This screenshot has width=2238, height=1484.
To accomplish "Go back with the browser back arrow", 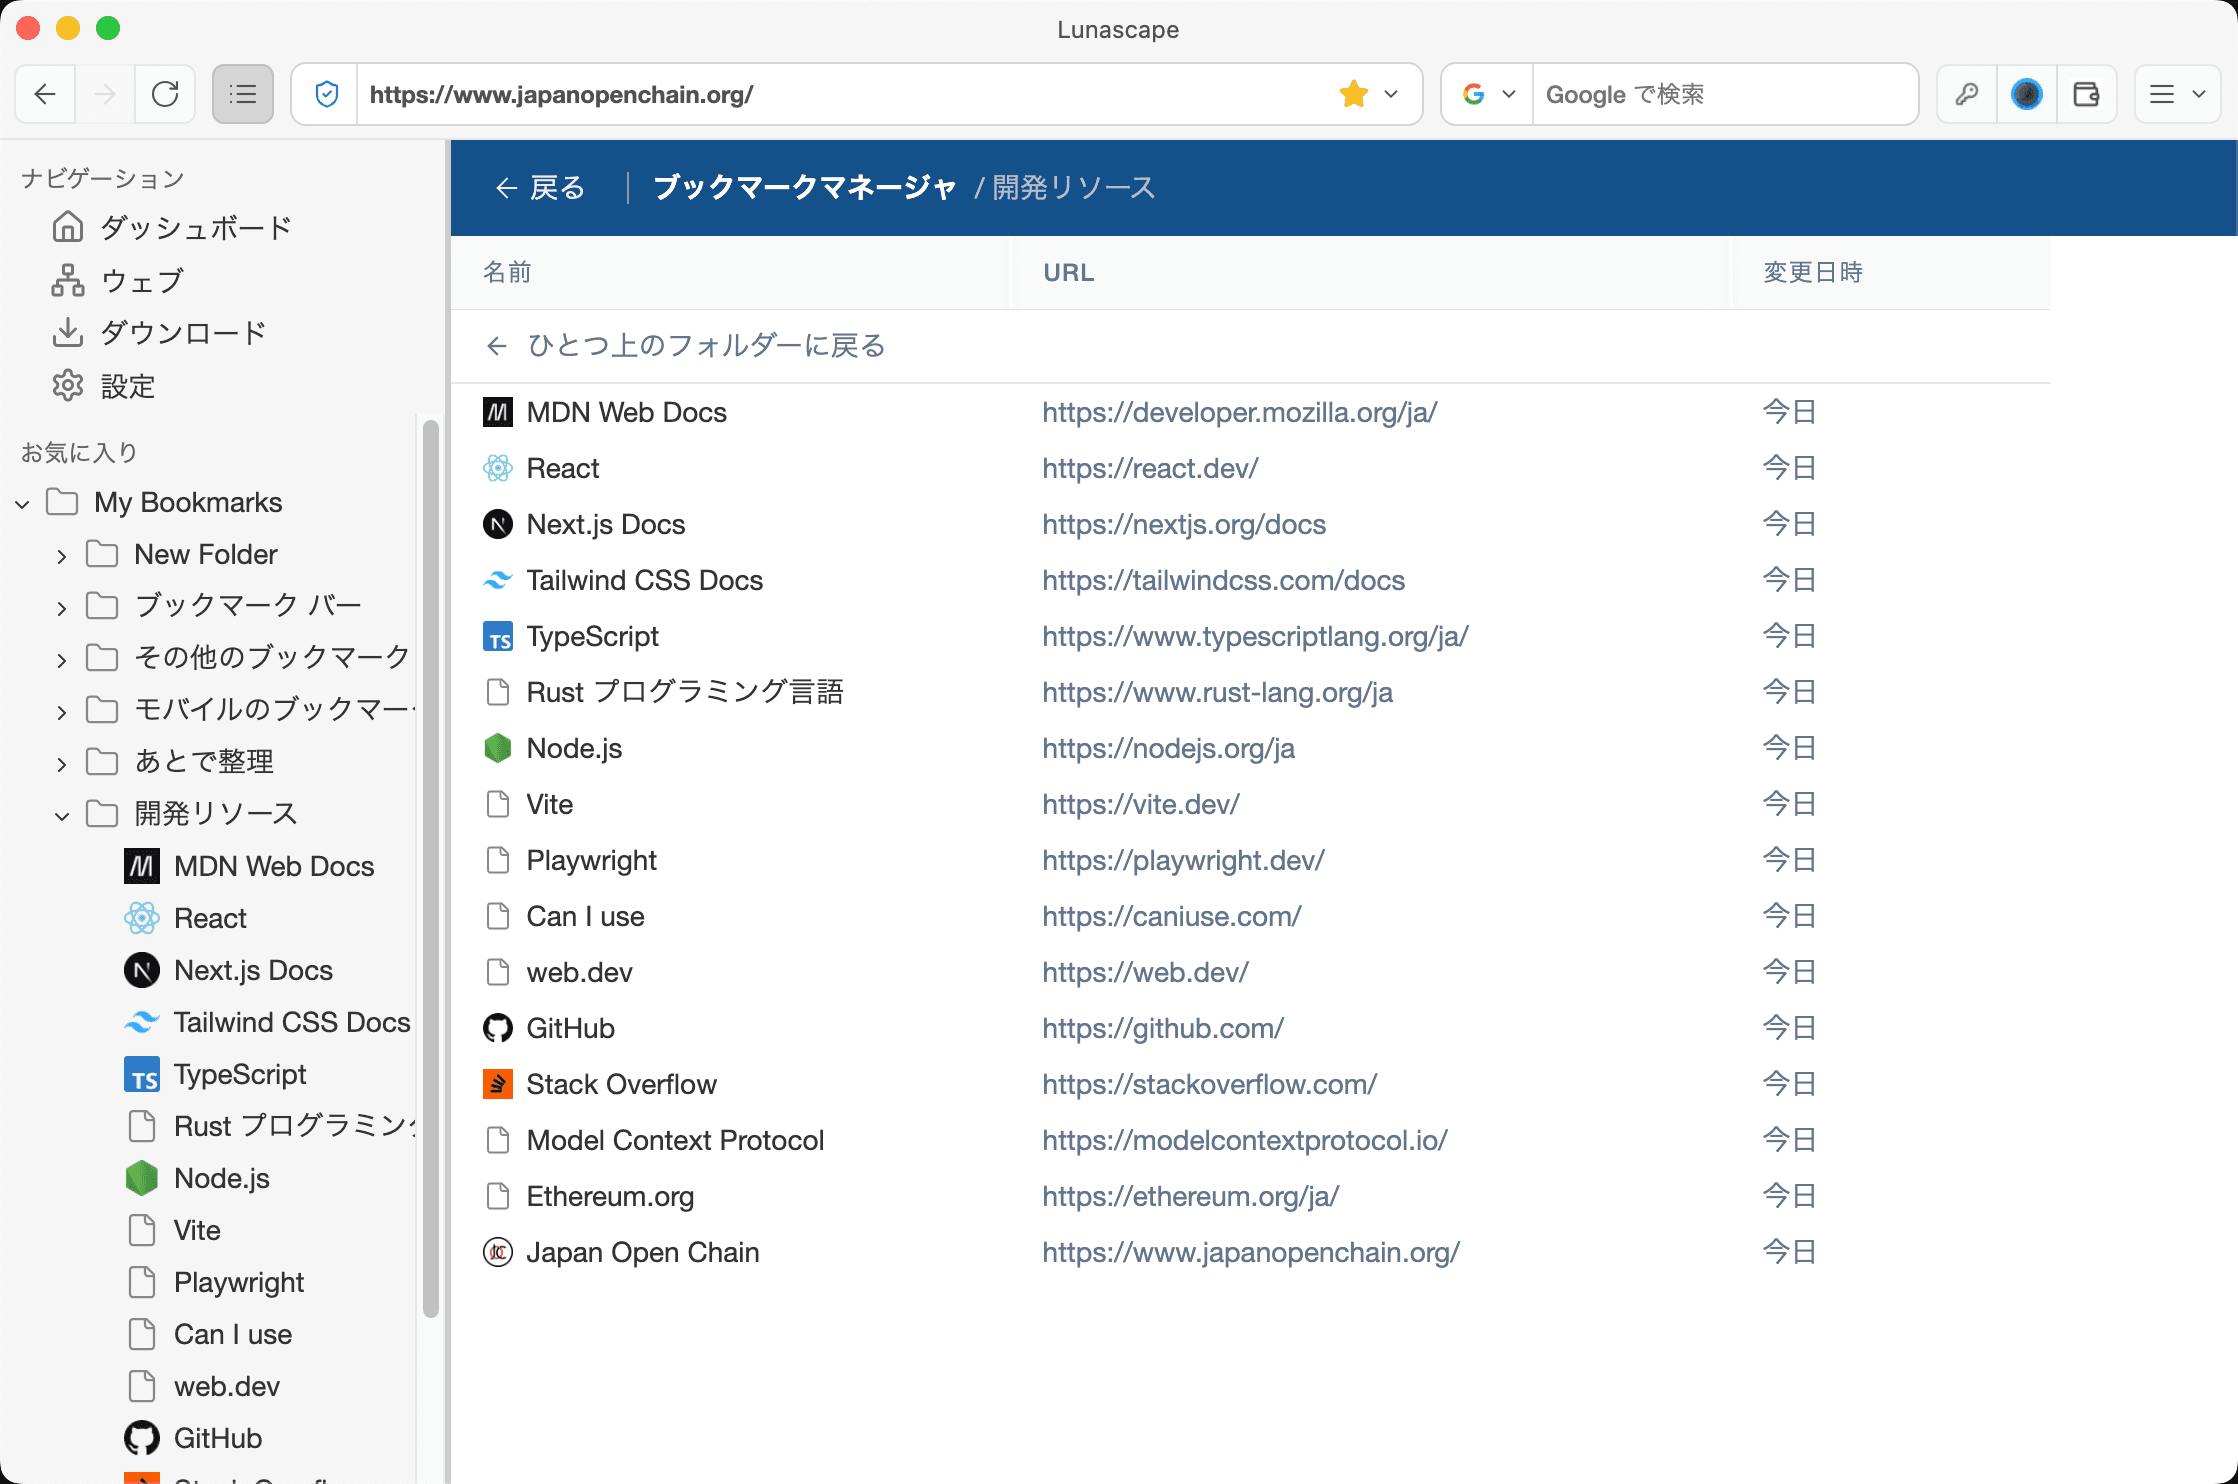I will coord(45,94).
